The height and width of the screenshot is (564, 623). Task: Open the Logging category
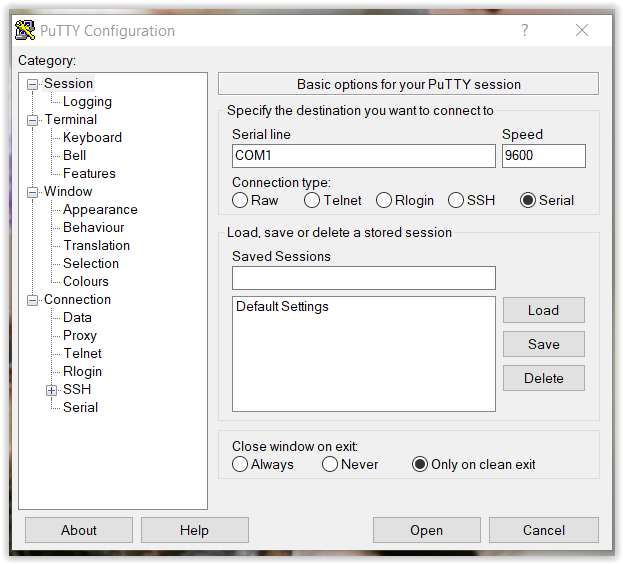(87, 102)
